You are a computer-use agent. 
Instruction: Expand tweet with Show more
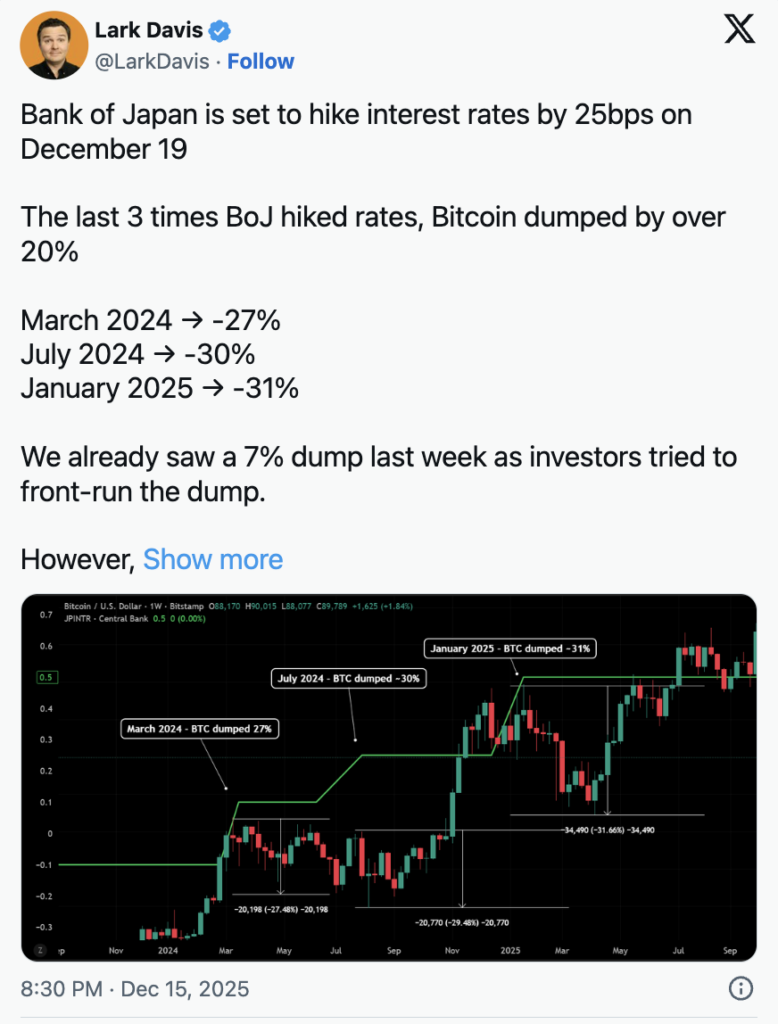[213, 560]
